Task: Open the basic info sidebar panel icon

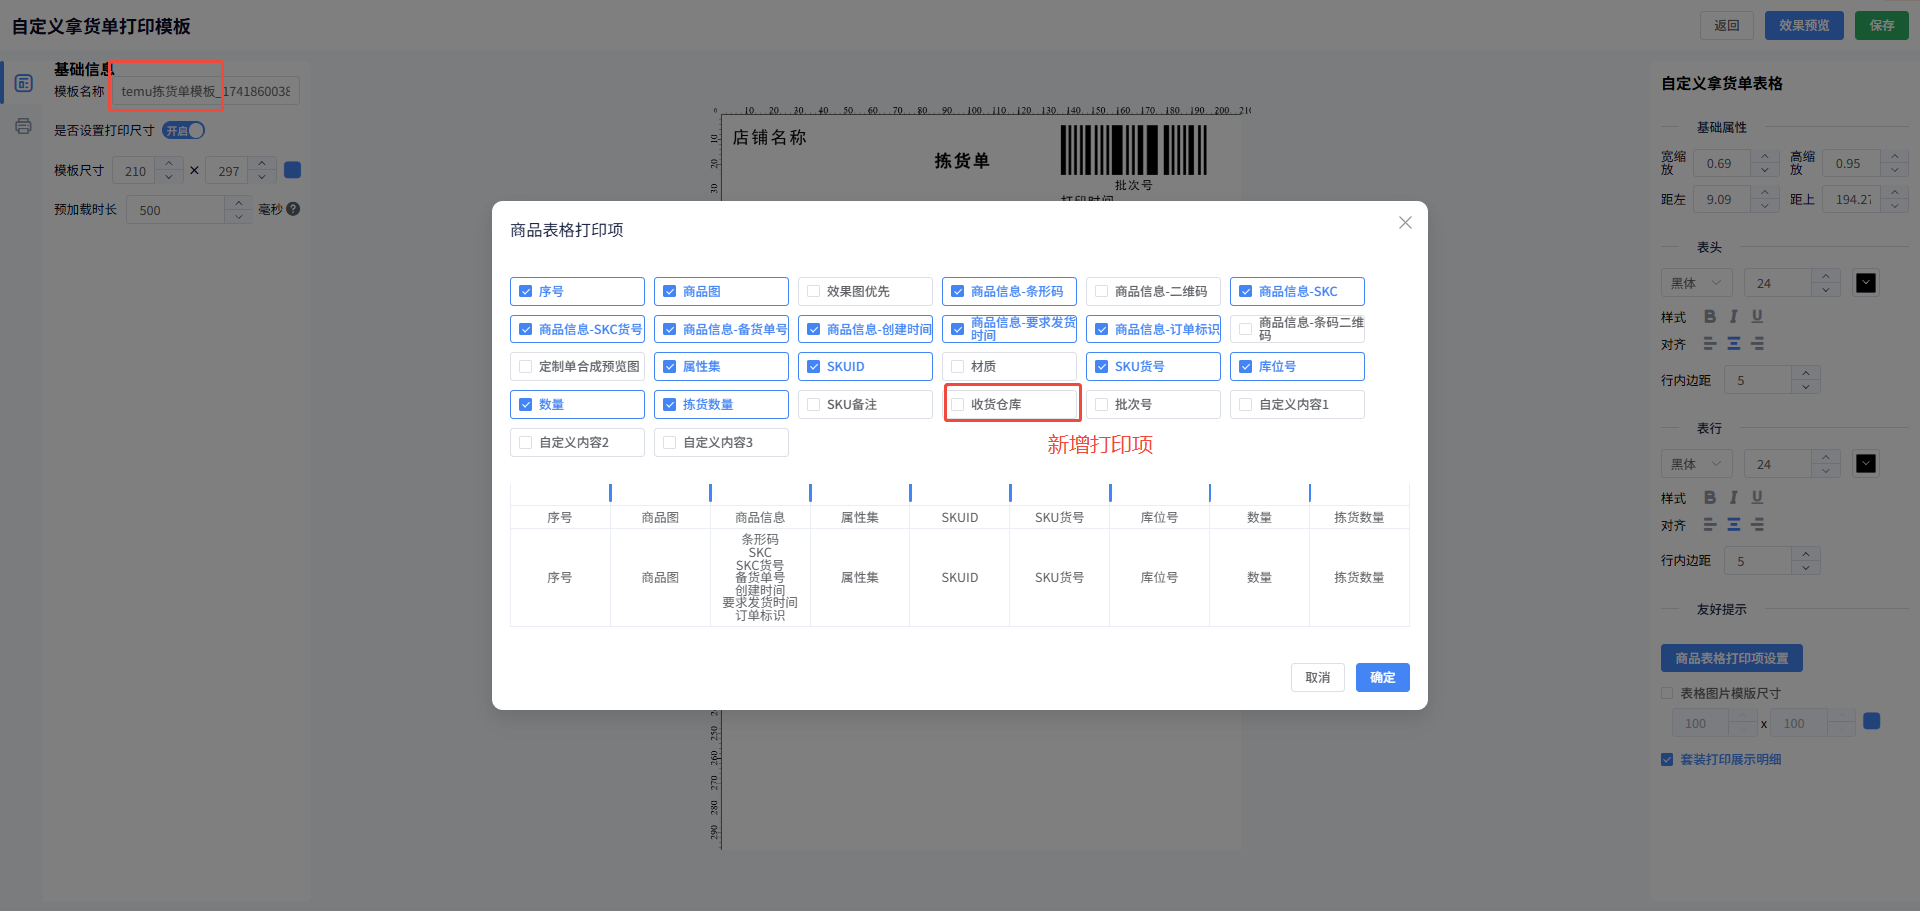Action: point(24,83)
